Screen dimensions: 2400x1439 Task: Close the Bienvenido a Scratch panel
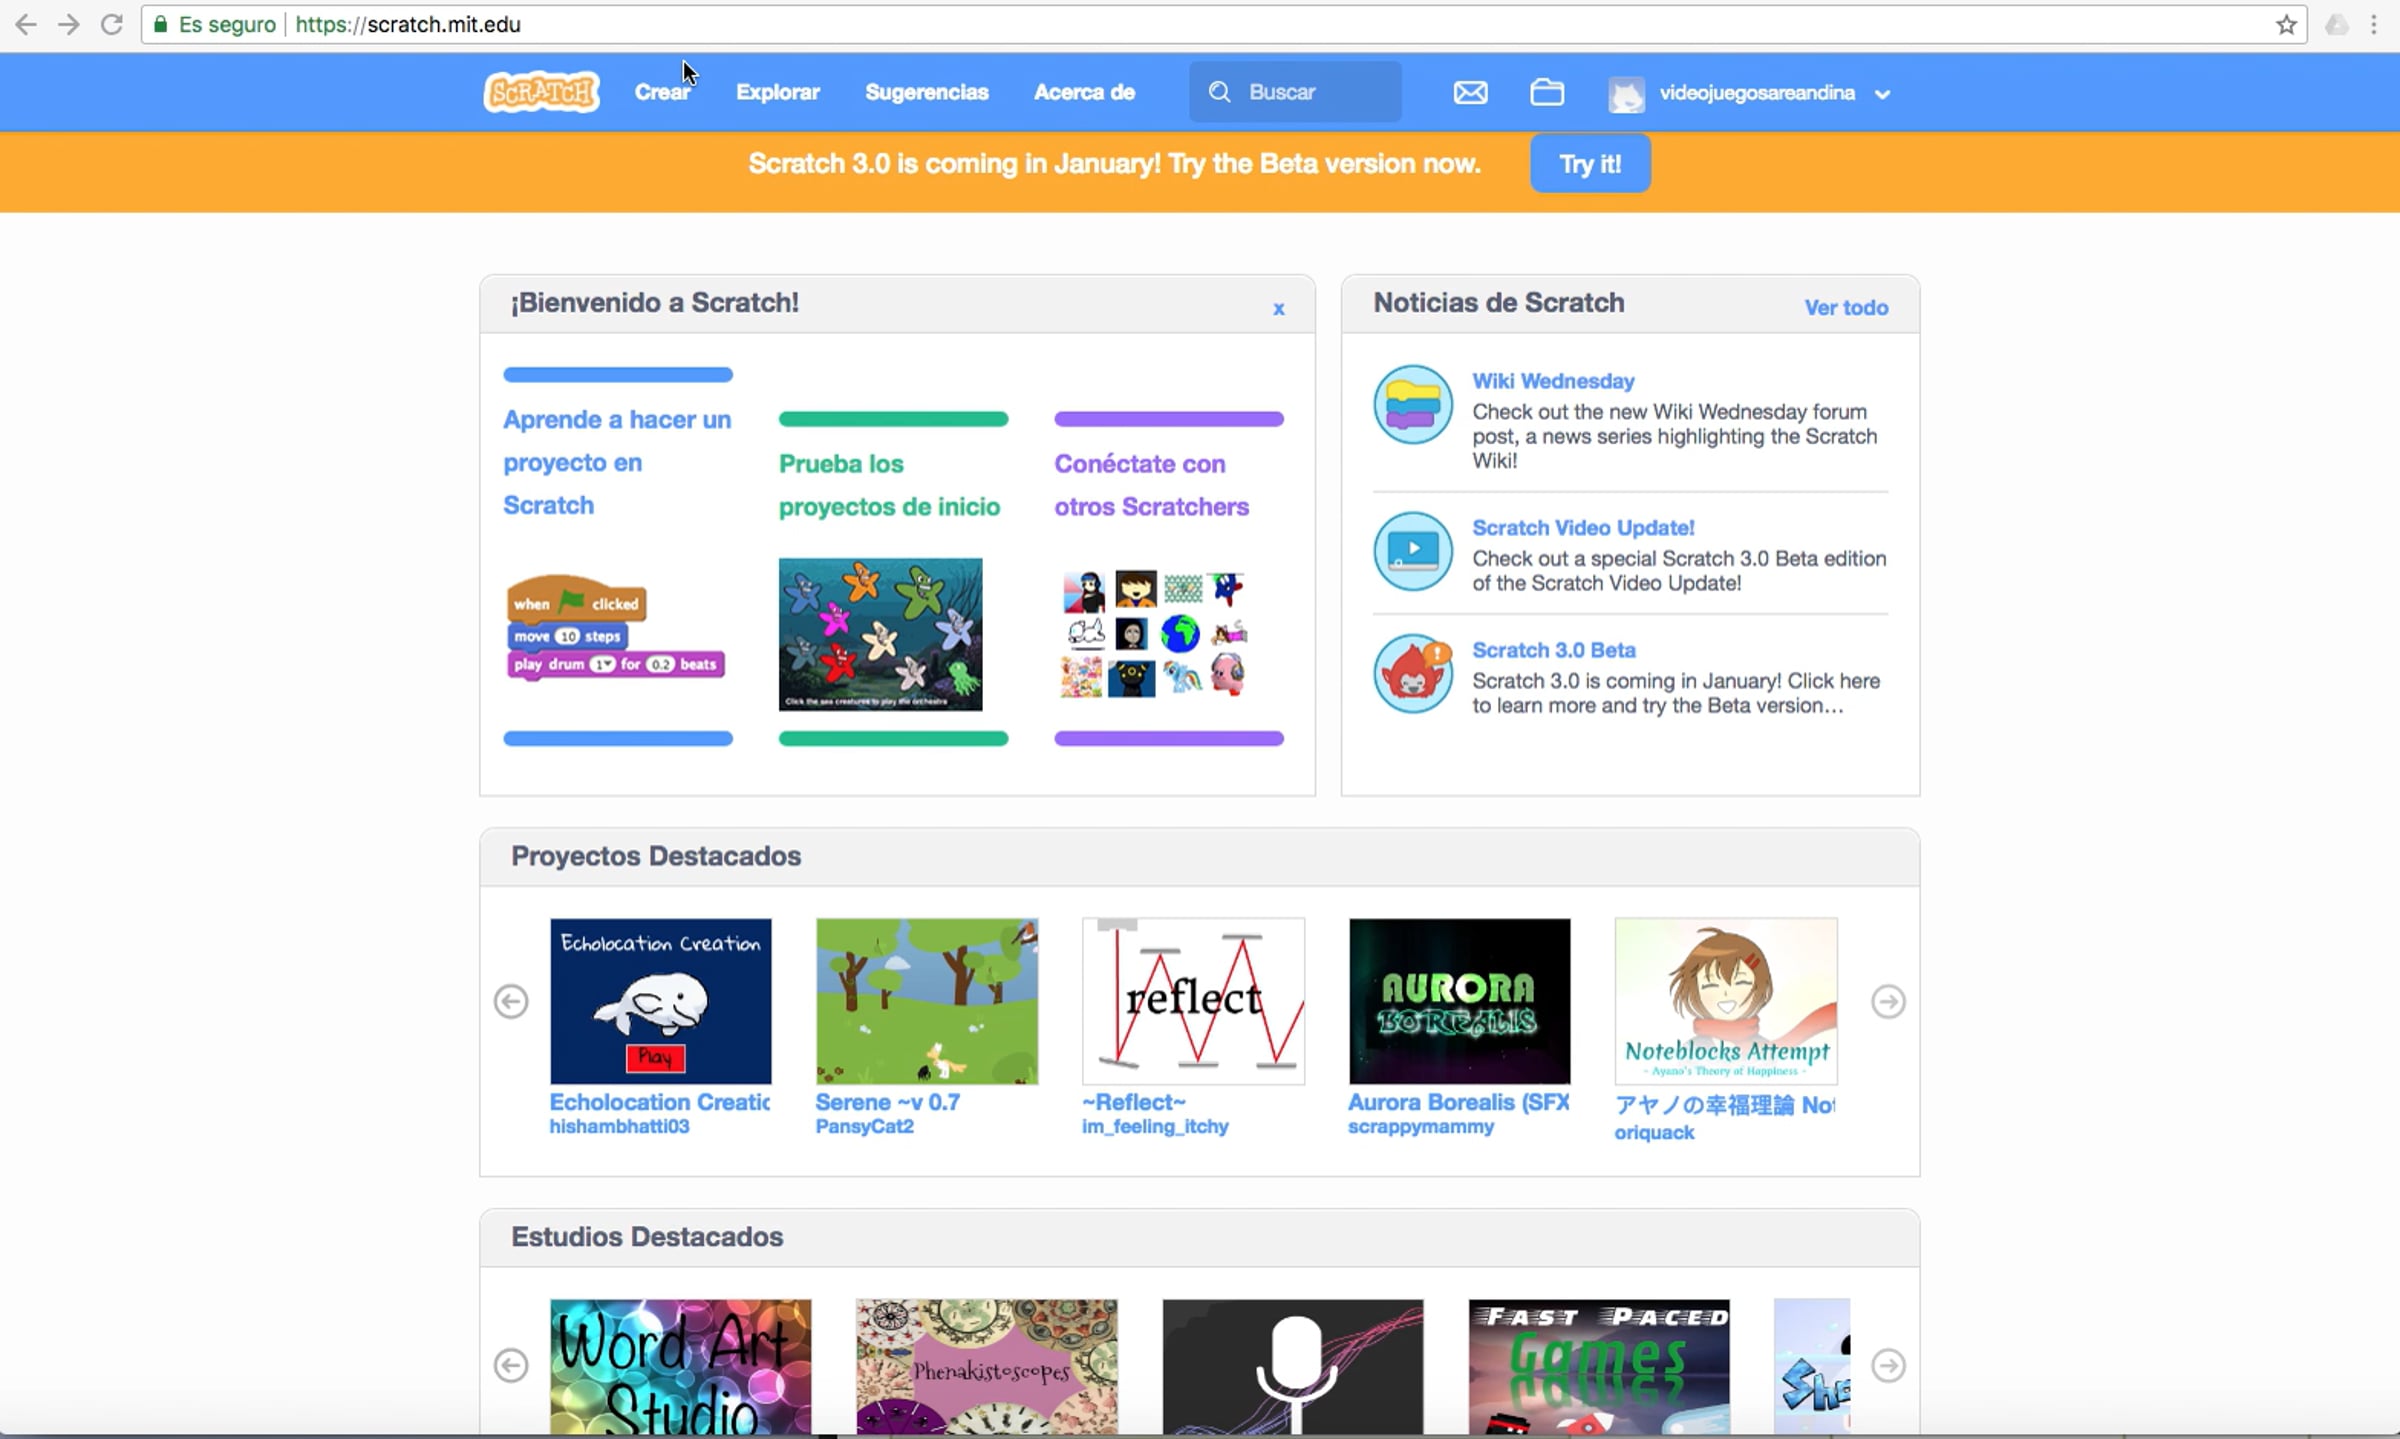(1278, 309)
